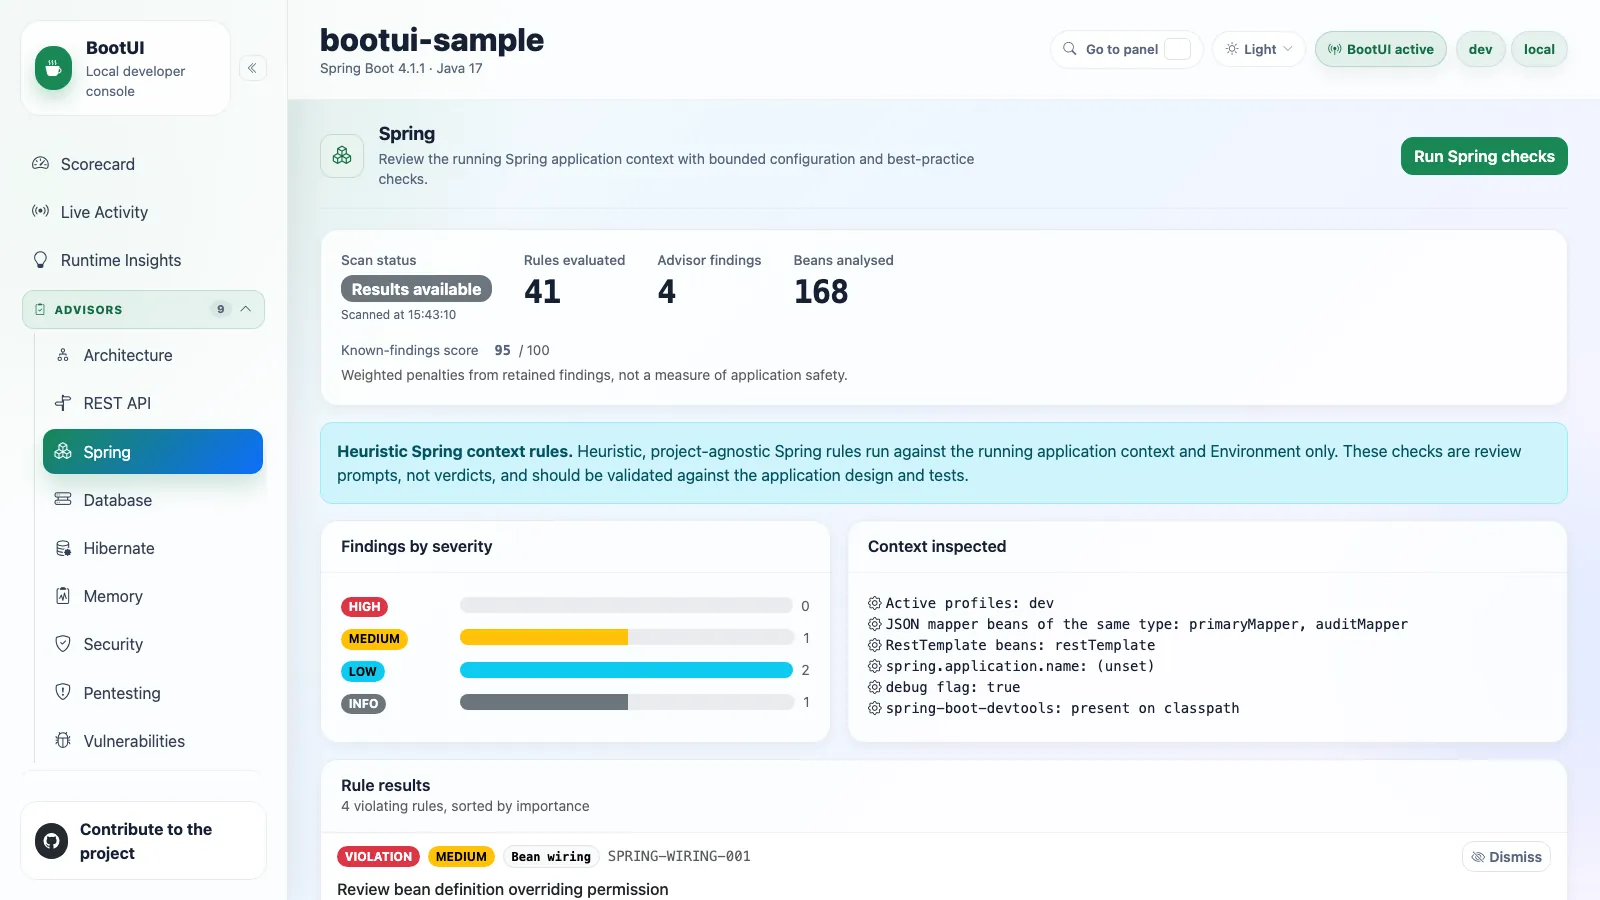Image resolution: width=1600 pixels, height=900 pixels.
Task: Click the Pentesting shield icon
Action: click(63, 692)
